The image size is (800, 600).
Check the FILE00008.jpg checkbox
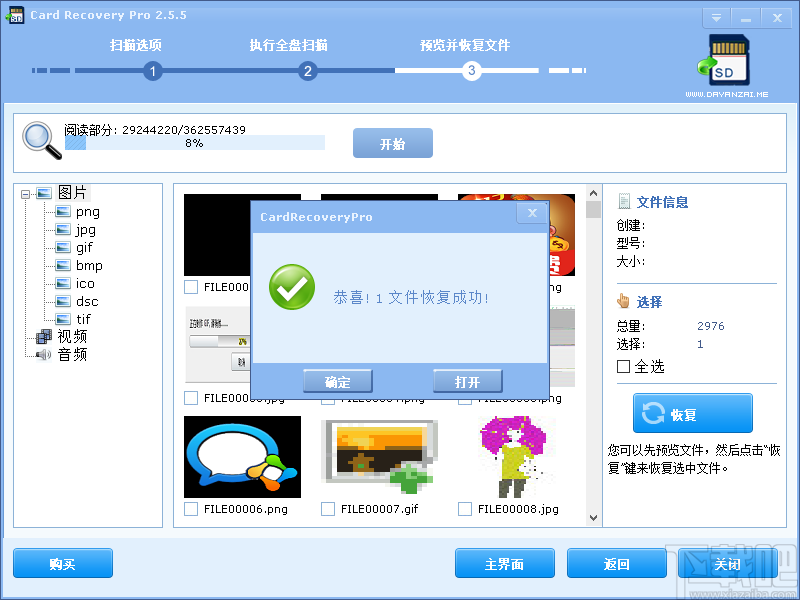click(x=465, y=509)
